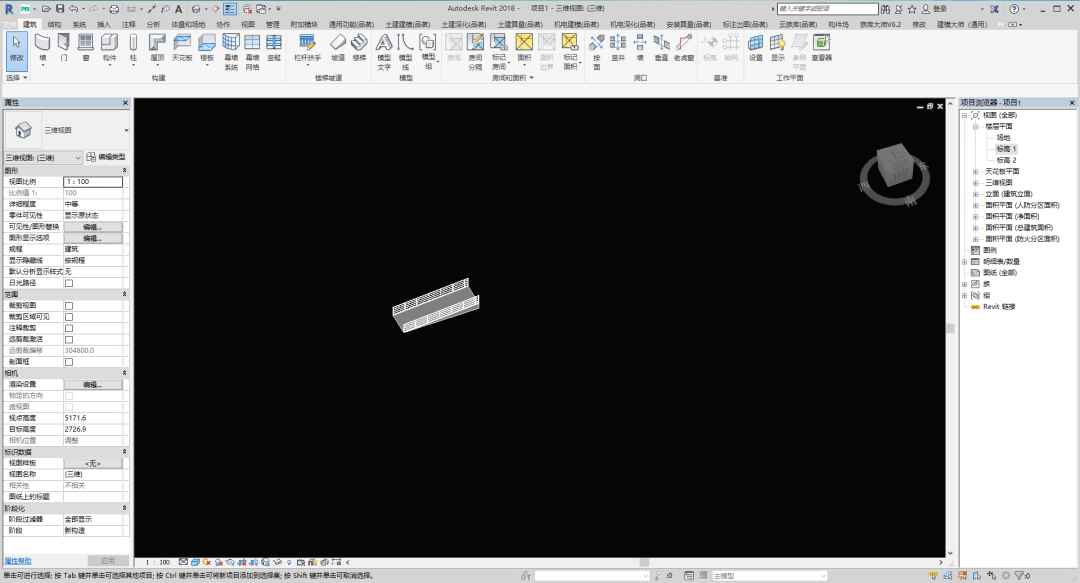Expand the 明细表/数量 tree node
The height and width of the screenshot is (583, 1080).
point(964,262)
